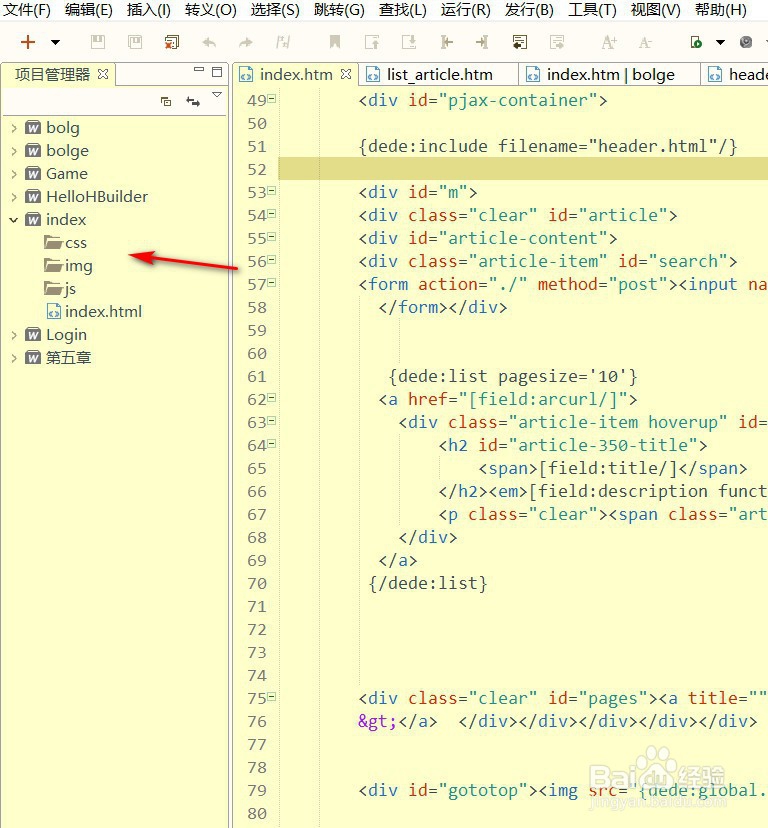Click the collapse all icon in project manager

coord(166,101)
